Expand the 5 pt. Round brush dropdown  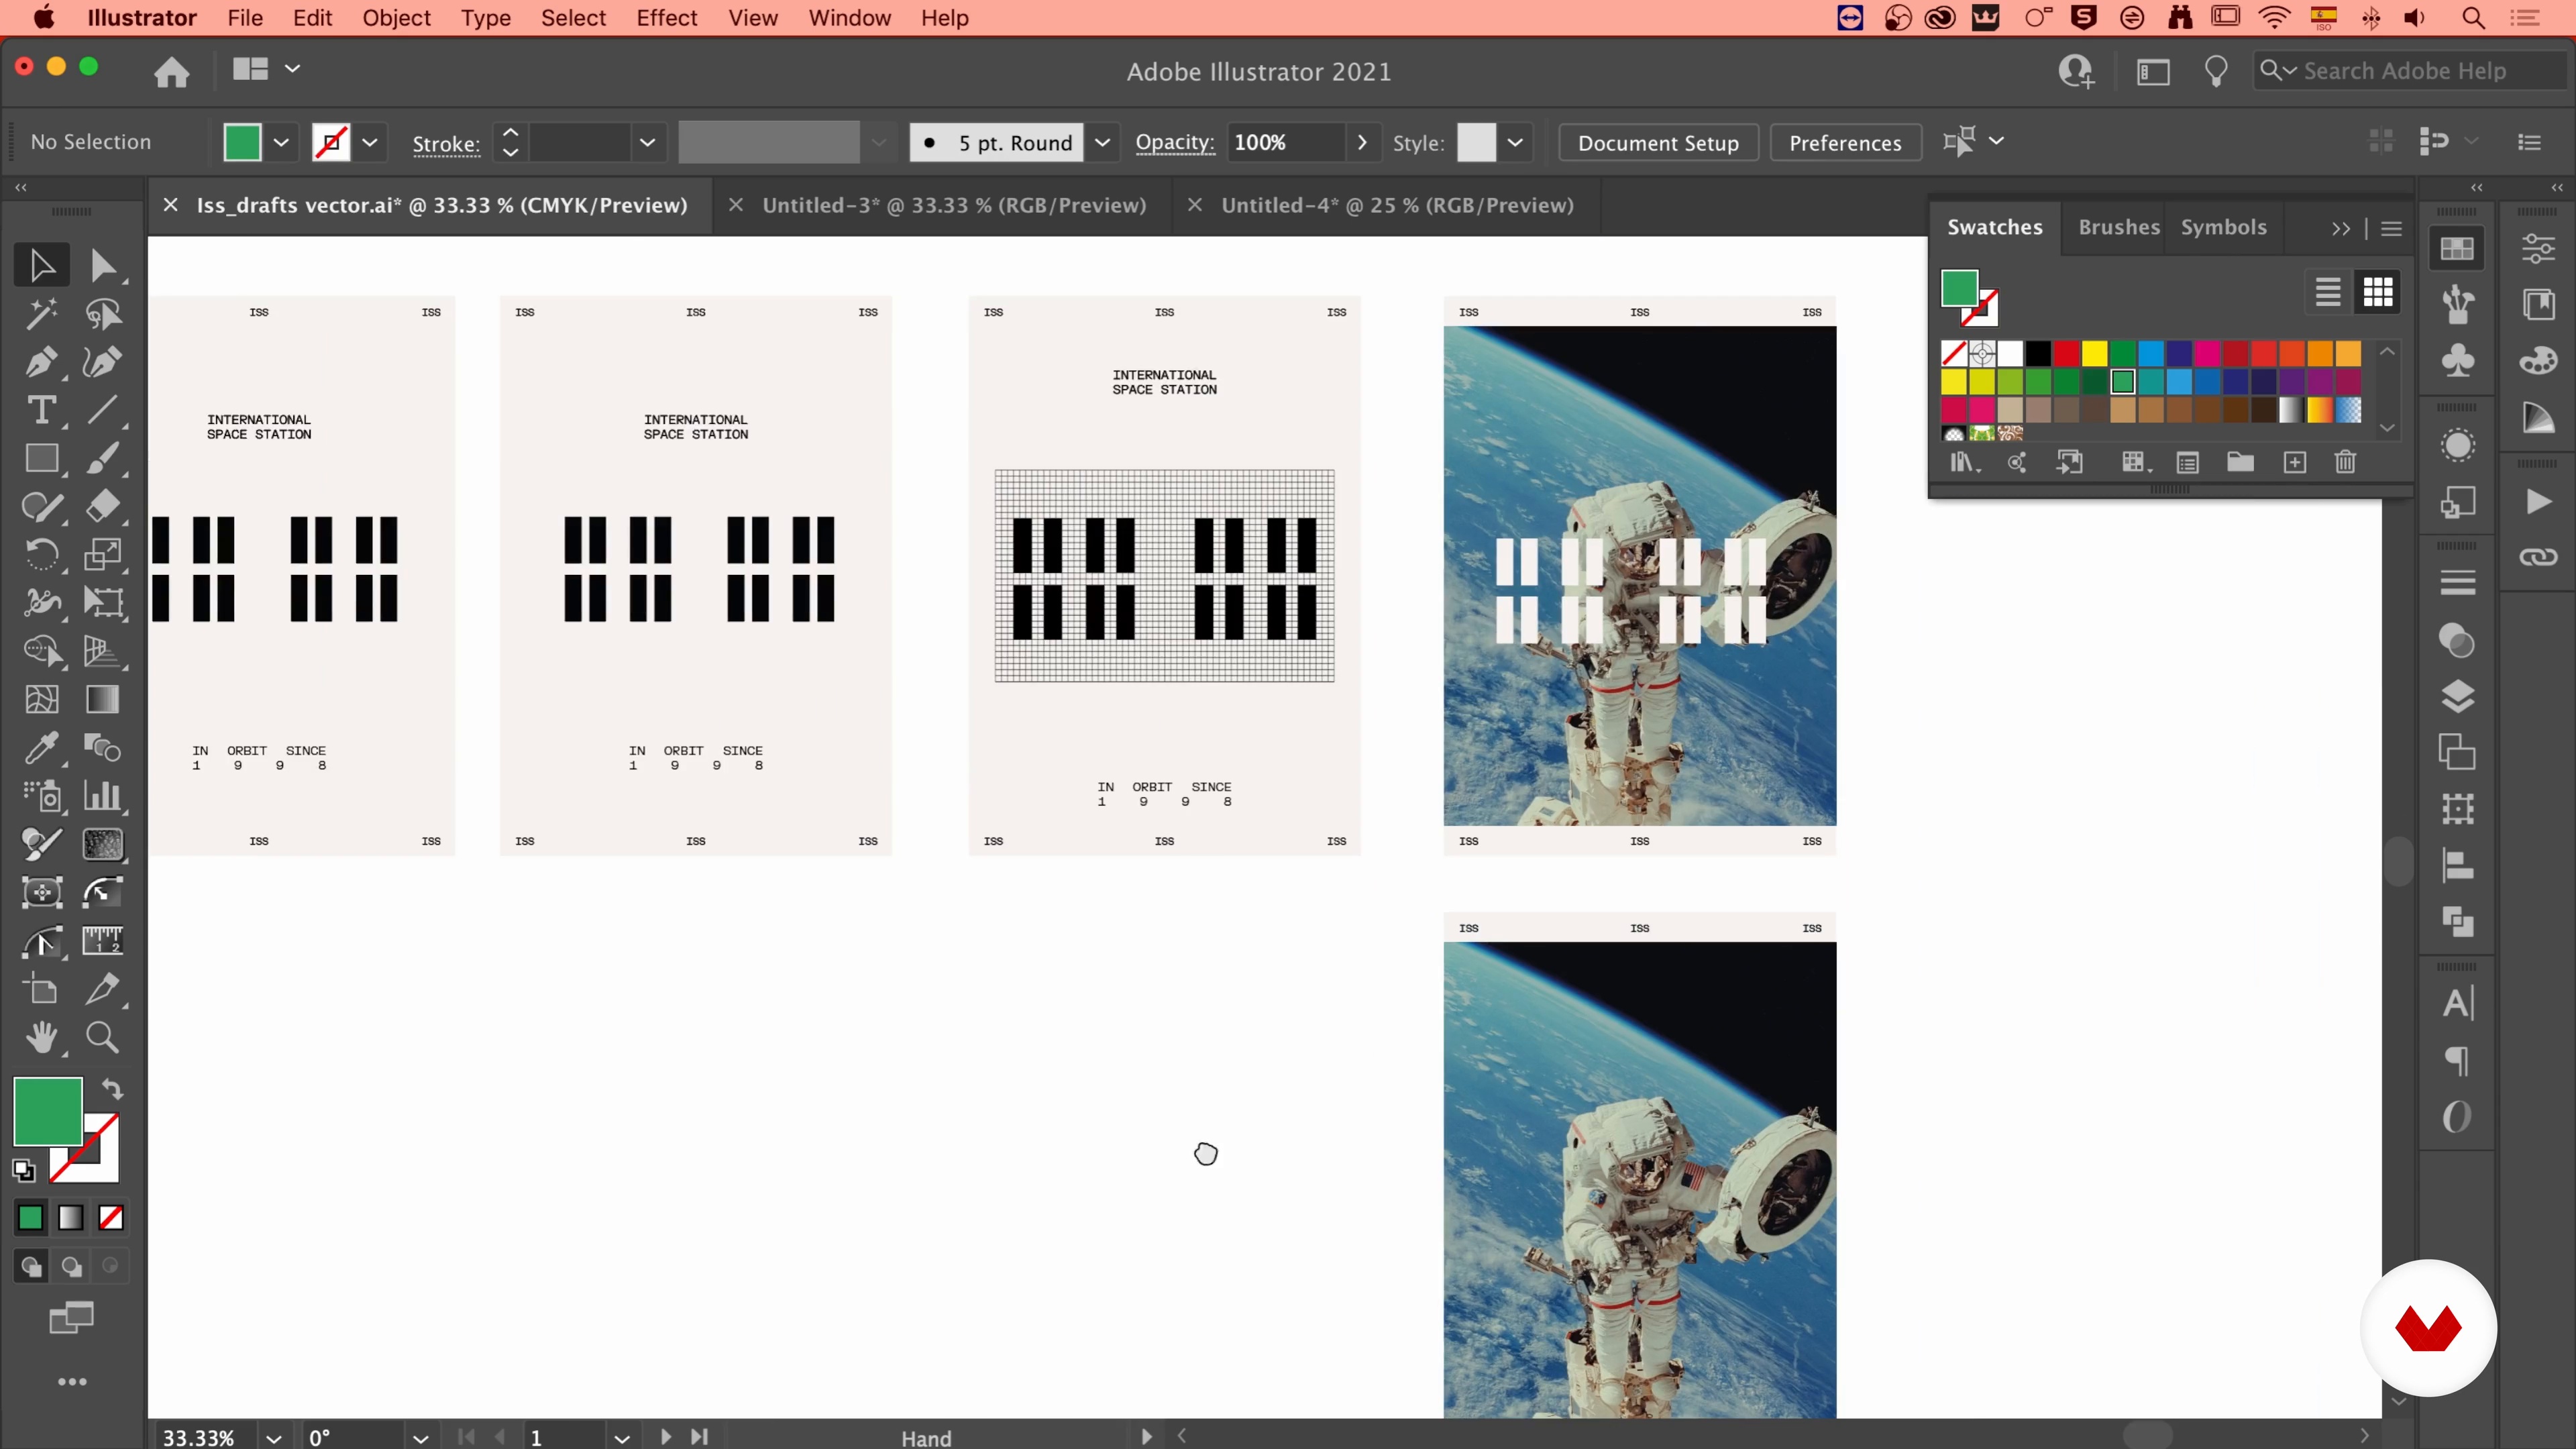[x=1102, y=143]
